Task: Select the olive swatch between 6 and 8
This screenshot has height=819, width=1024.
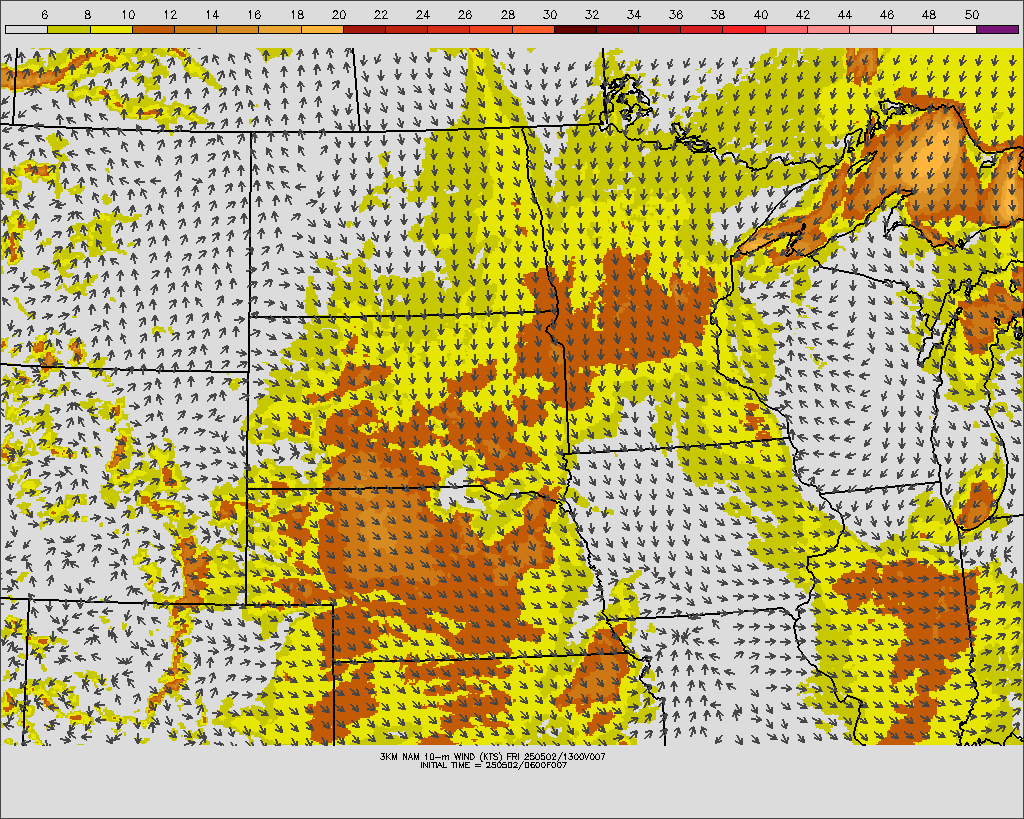Action: 69,29
